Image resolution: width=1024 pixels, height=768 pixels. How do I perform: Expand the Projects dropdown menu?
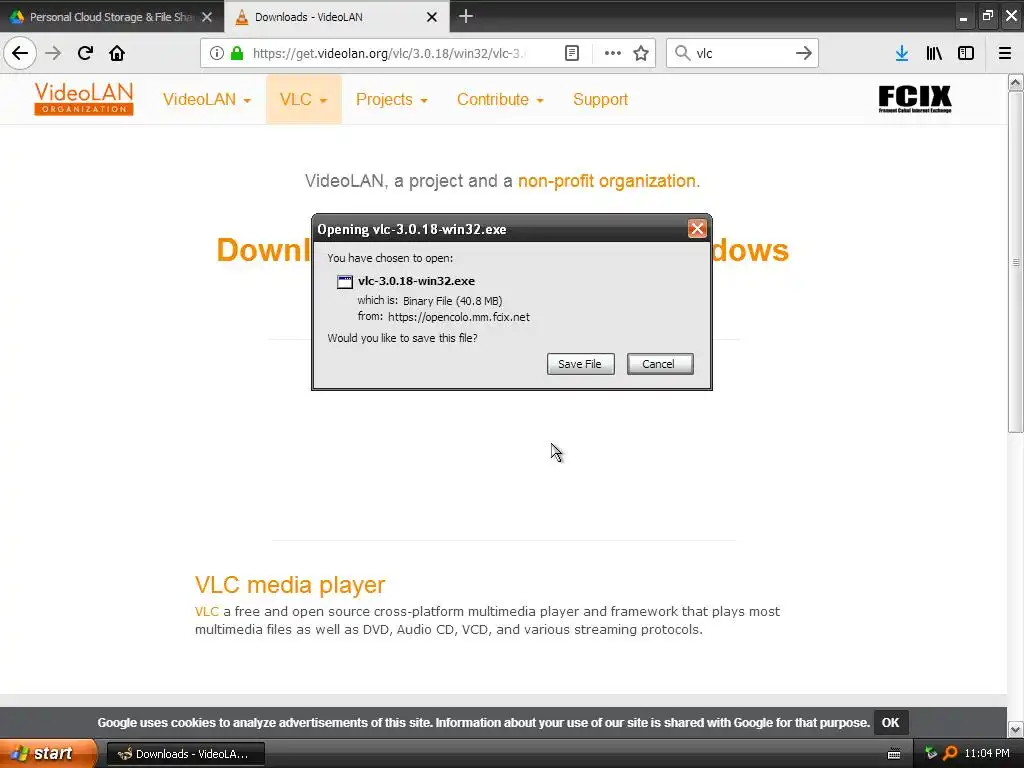click(x=392, y=99)
